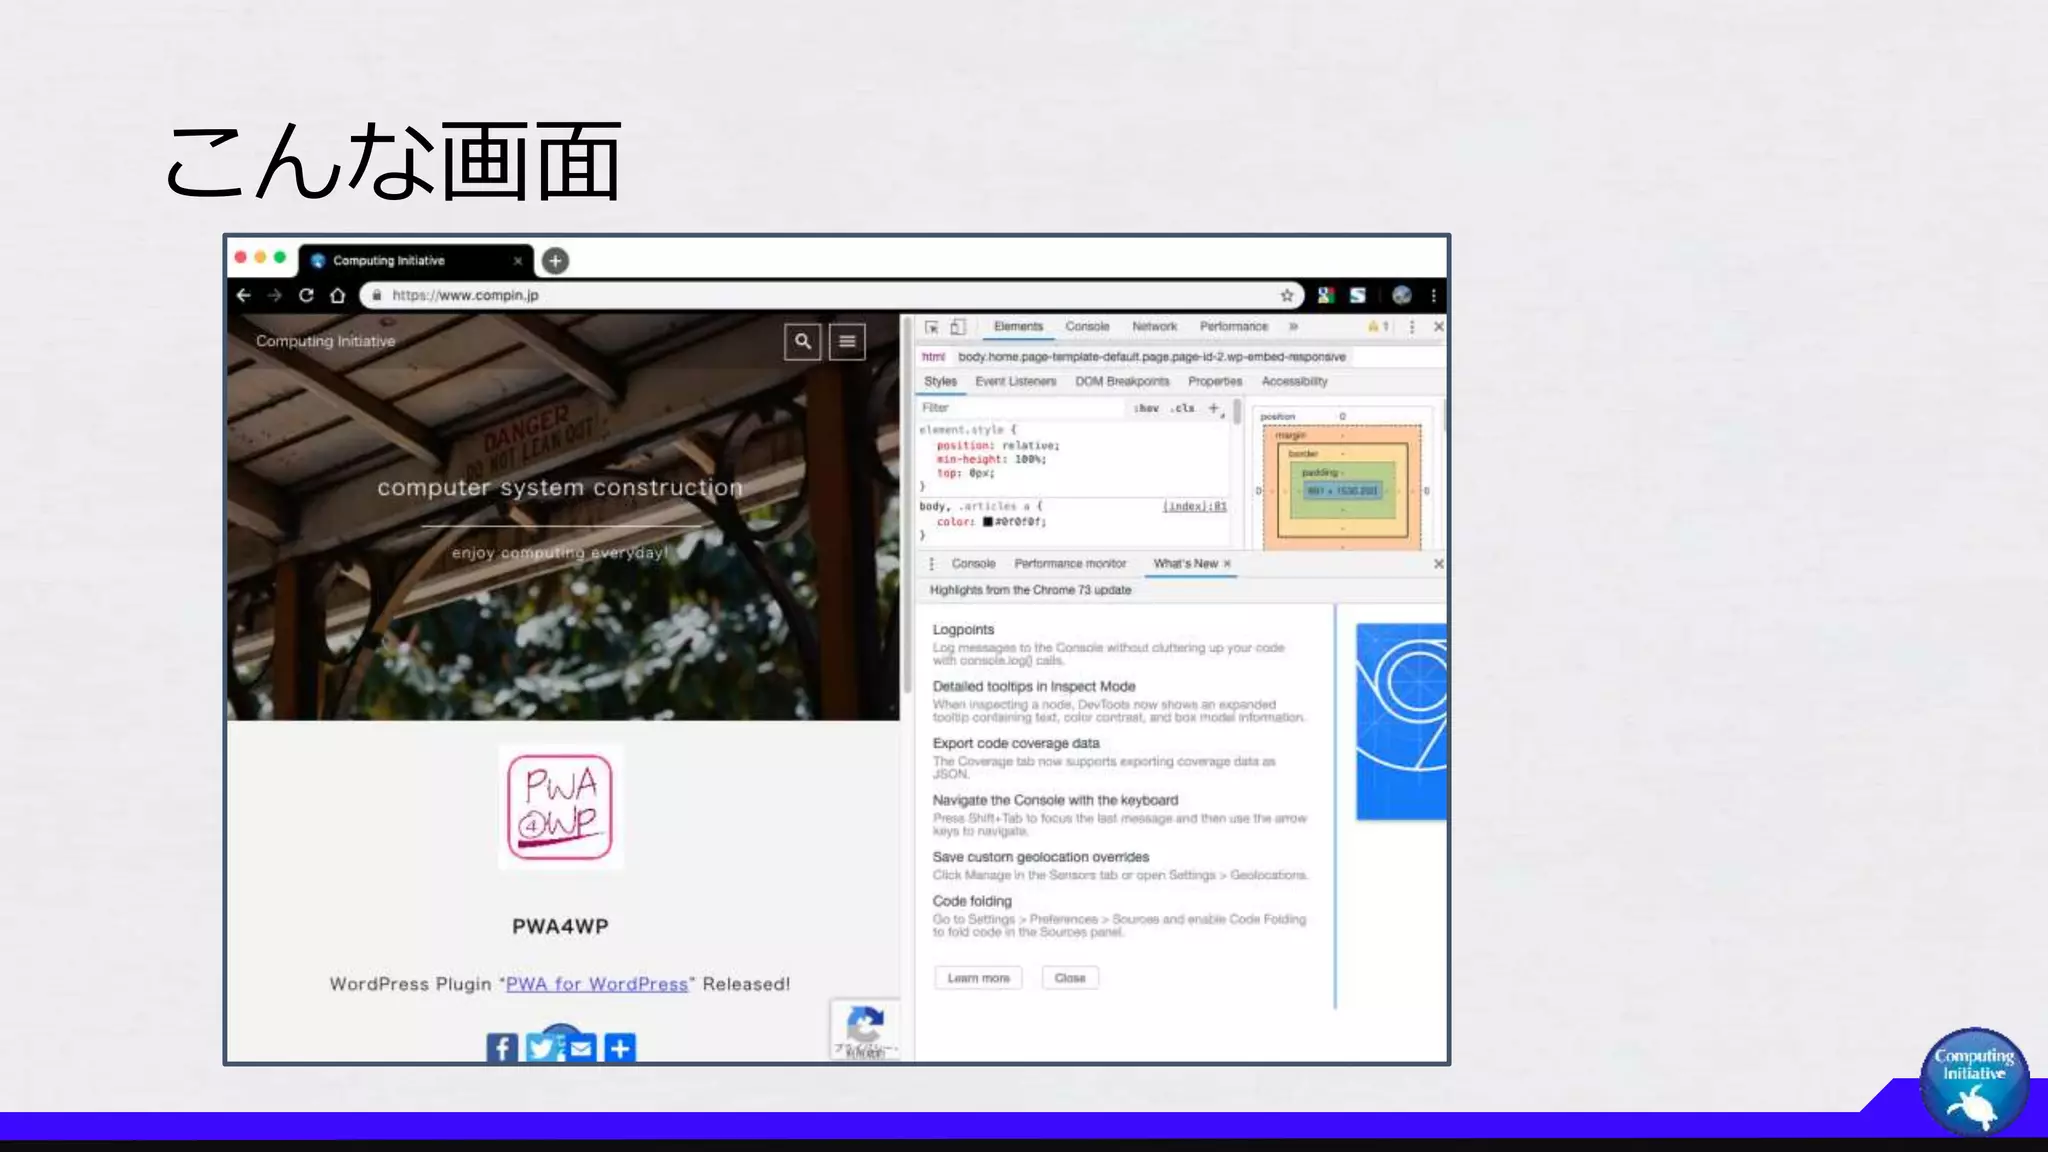Switch to the Network tab
The width and height of the screenshot is (2048, 1152).
point(1154,327)
